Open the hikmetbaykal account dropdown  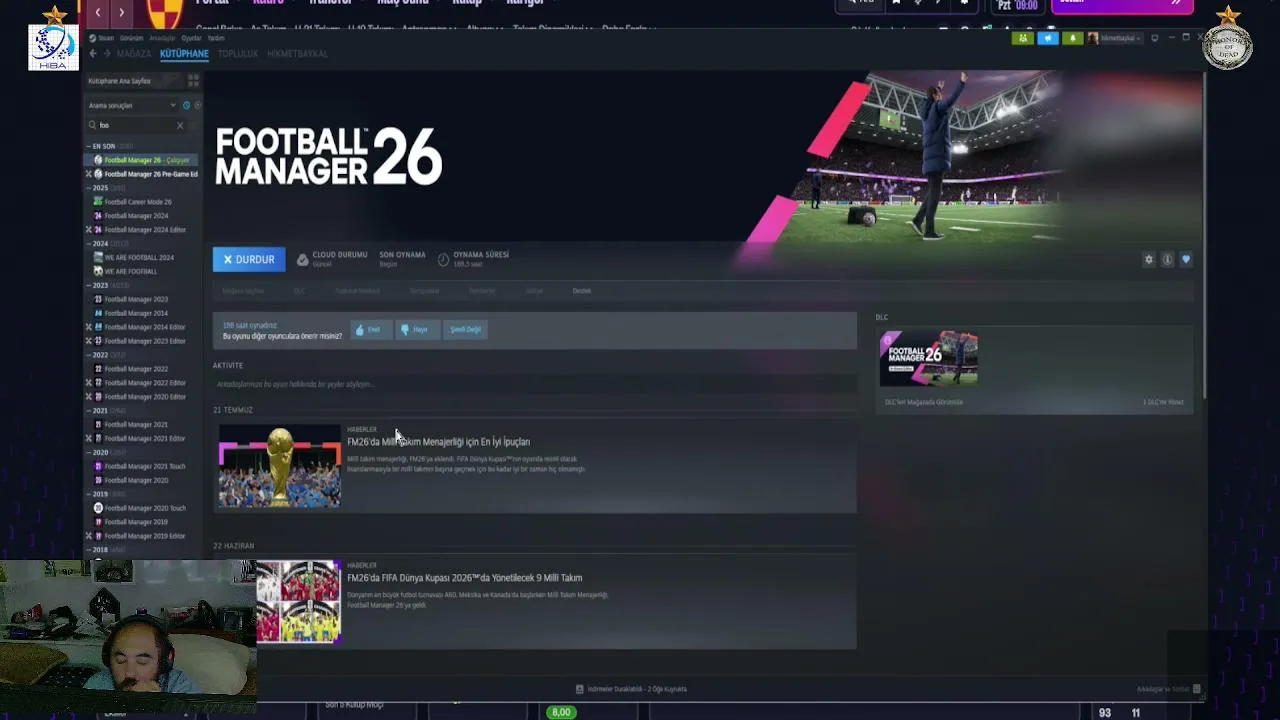1114,39
